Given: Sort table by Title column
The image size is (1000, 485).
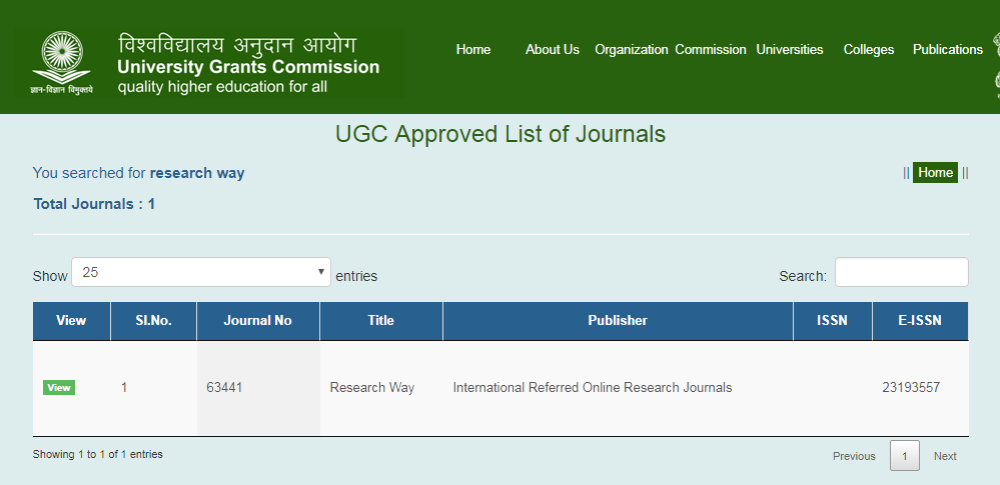Looking at the screenshot, I should pyautogui.click(x=381, y=321).
